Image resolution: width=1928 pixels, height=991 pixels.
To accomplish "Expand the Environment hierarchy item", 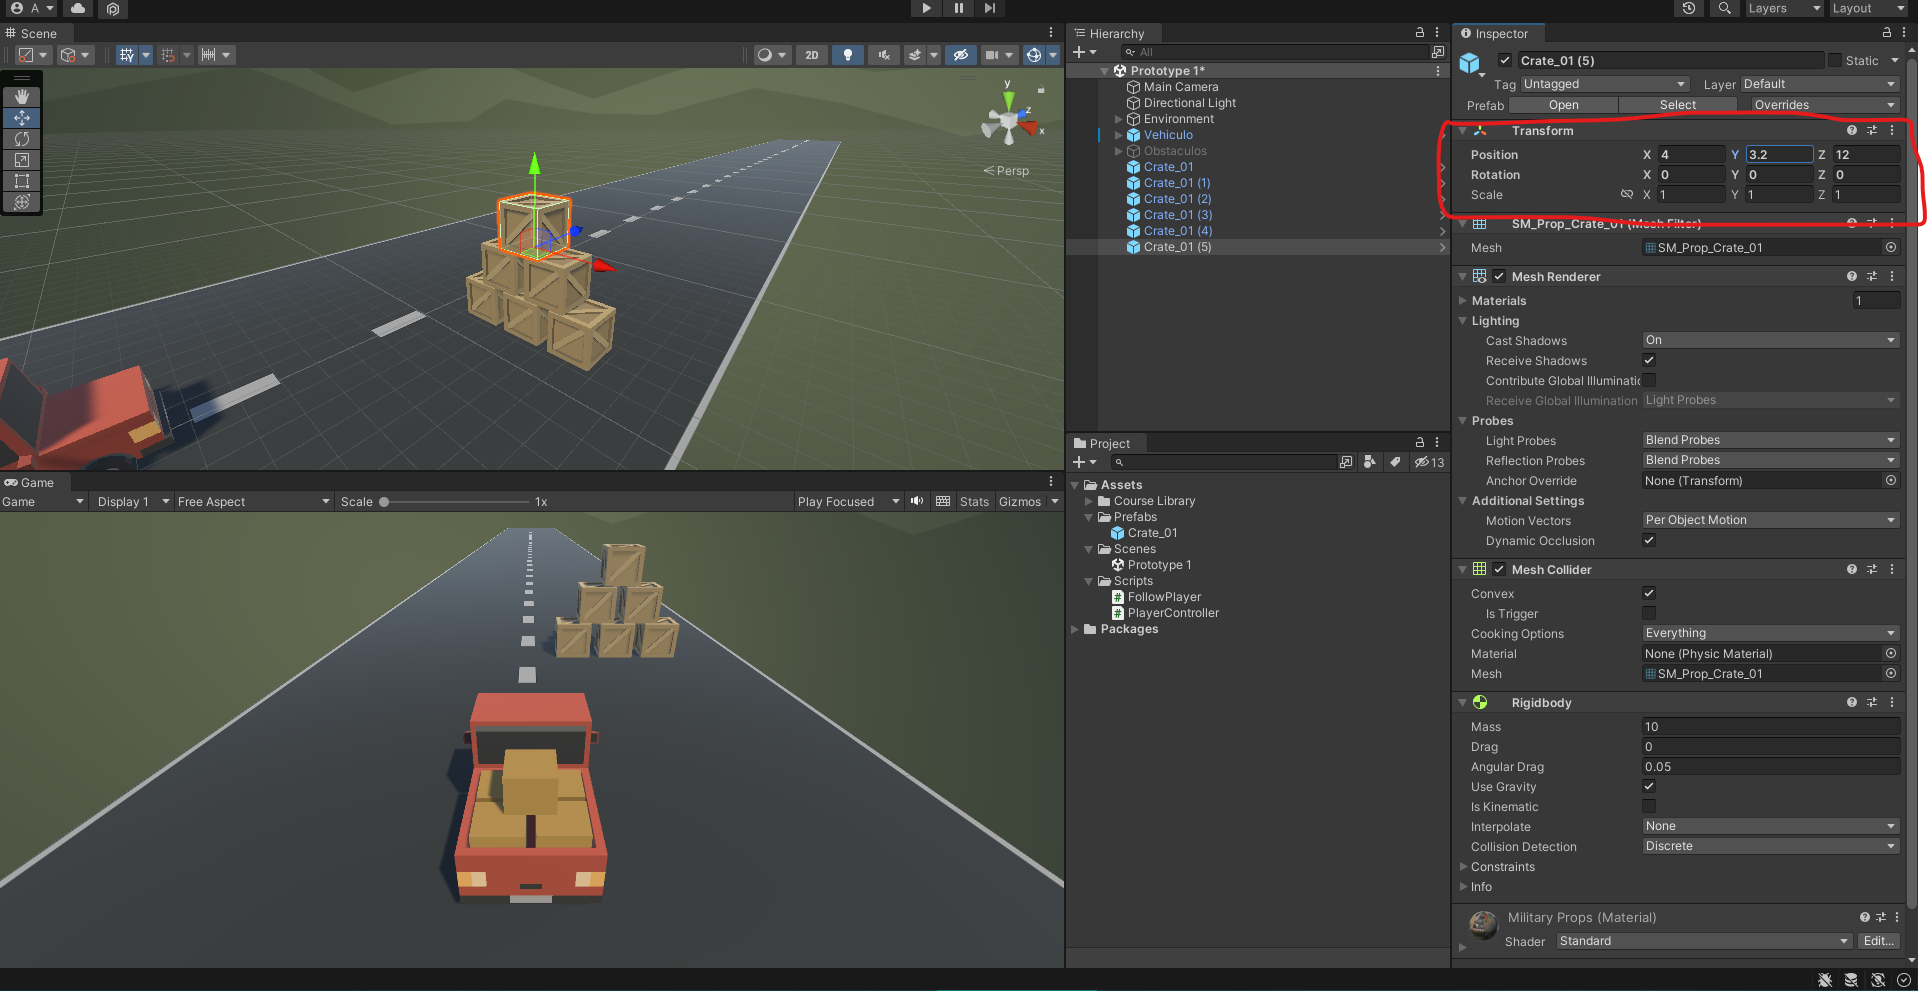I will click(1119, 119).
